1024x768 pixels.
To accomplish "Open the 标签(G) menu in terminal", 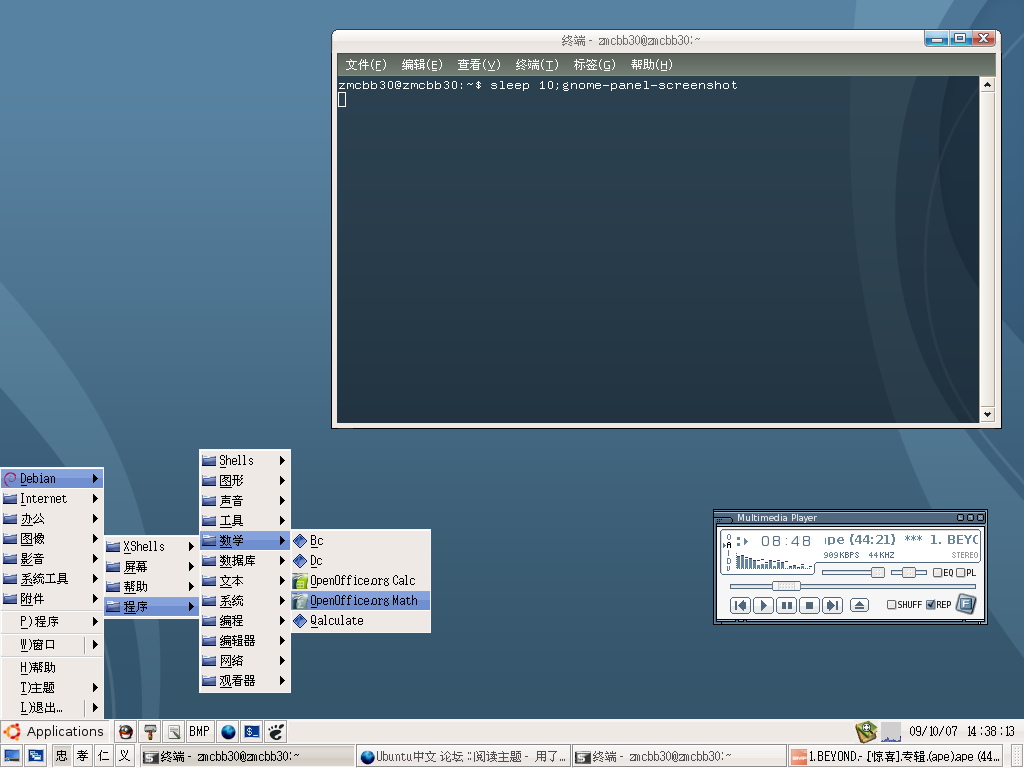I will click(594, 65).
